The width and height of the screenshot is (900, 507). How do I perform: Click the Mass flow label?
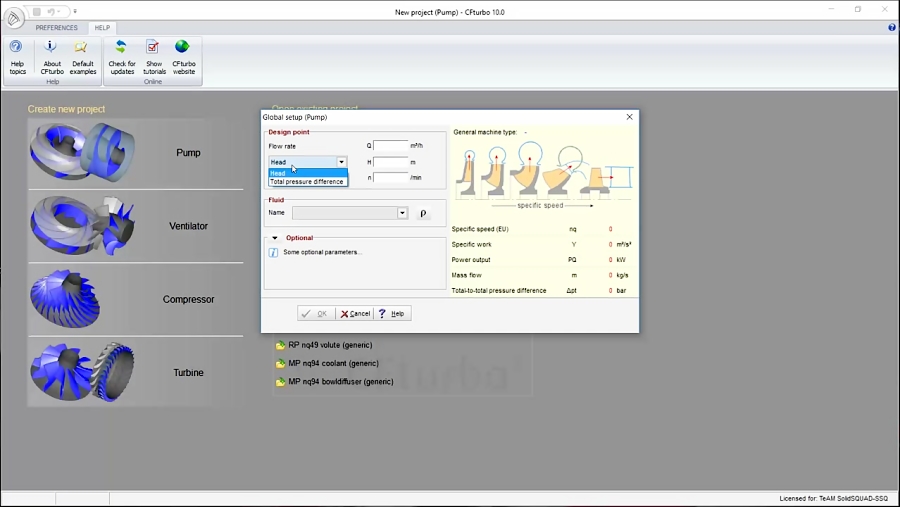[x=466, y=275]
